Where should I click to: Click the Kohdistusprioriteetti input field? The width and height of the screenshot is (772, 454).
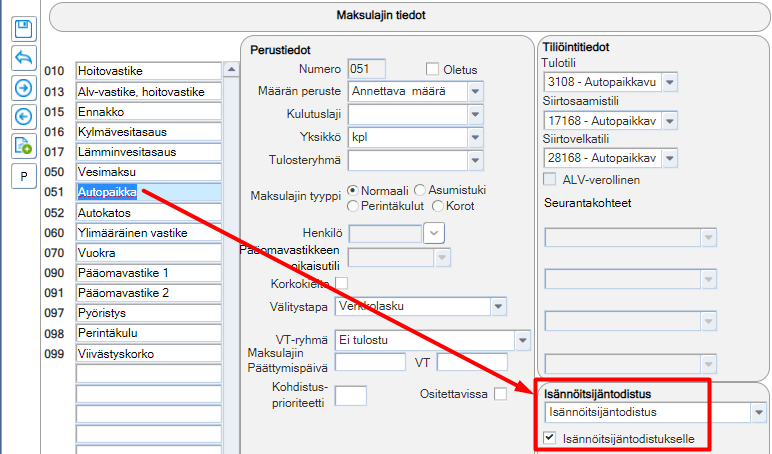pyautogui.click(x=351, y=395)
